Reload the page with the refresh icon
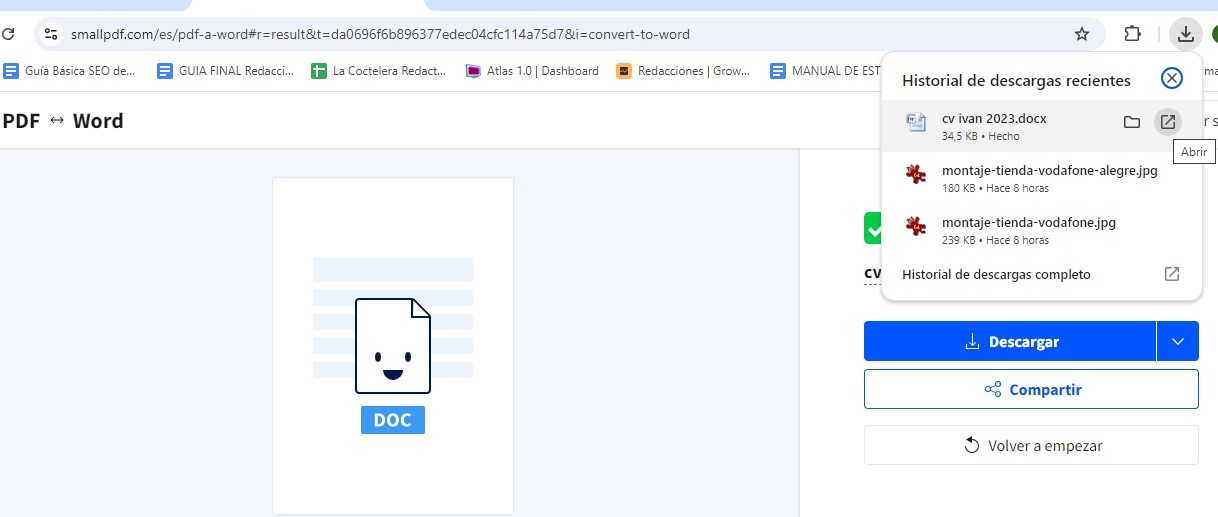This screenshot has height=517, width=1218. coord(8,34)
